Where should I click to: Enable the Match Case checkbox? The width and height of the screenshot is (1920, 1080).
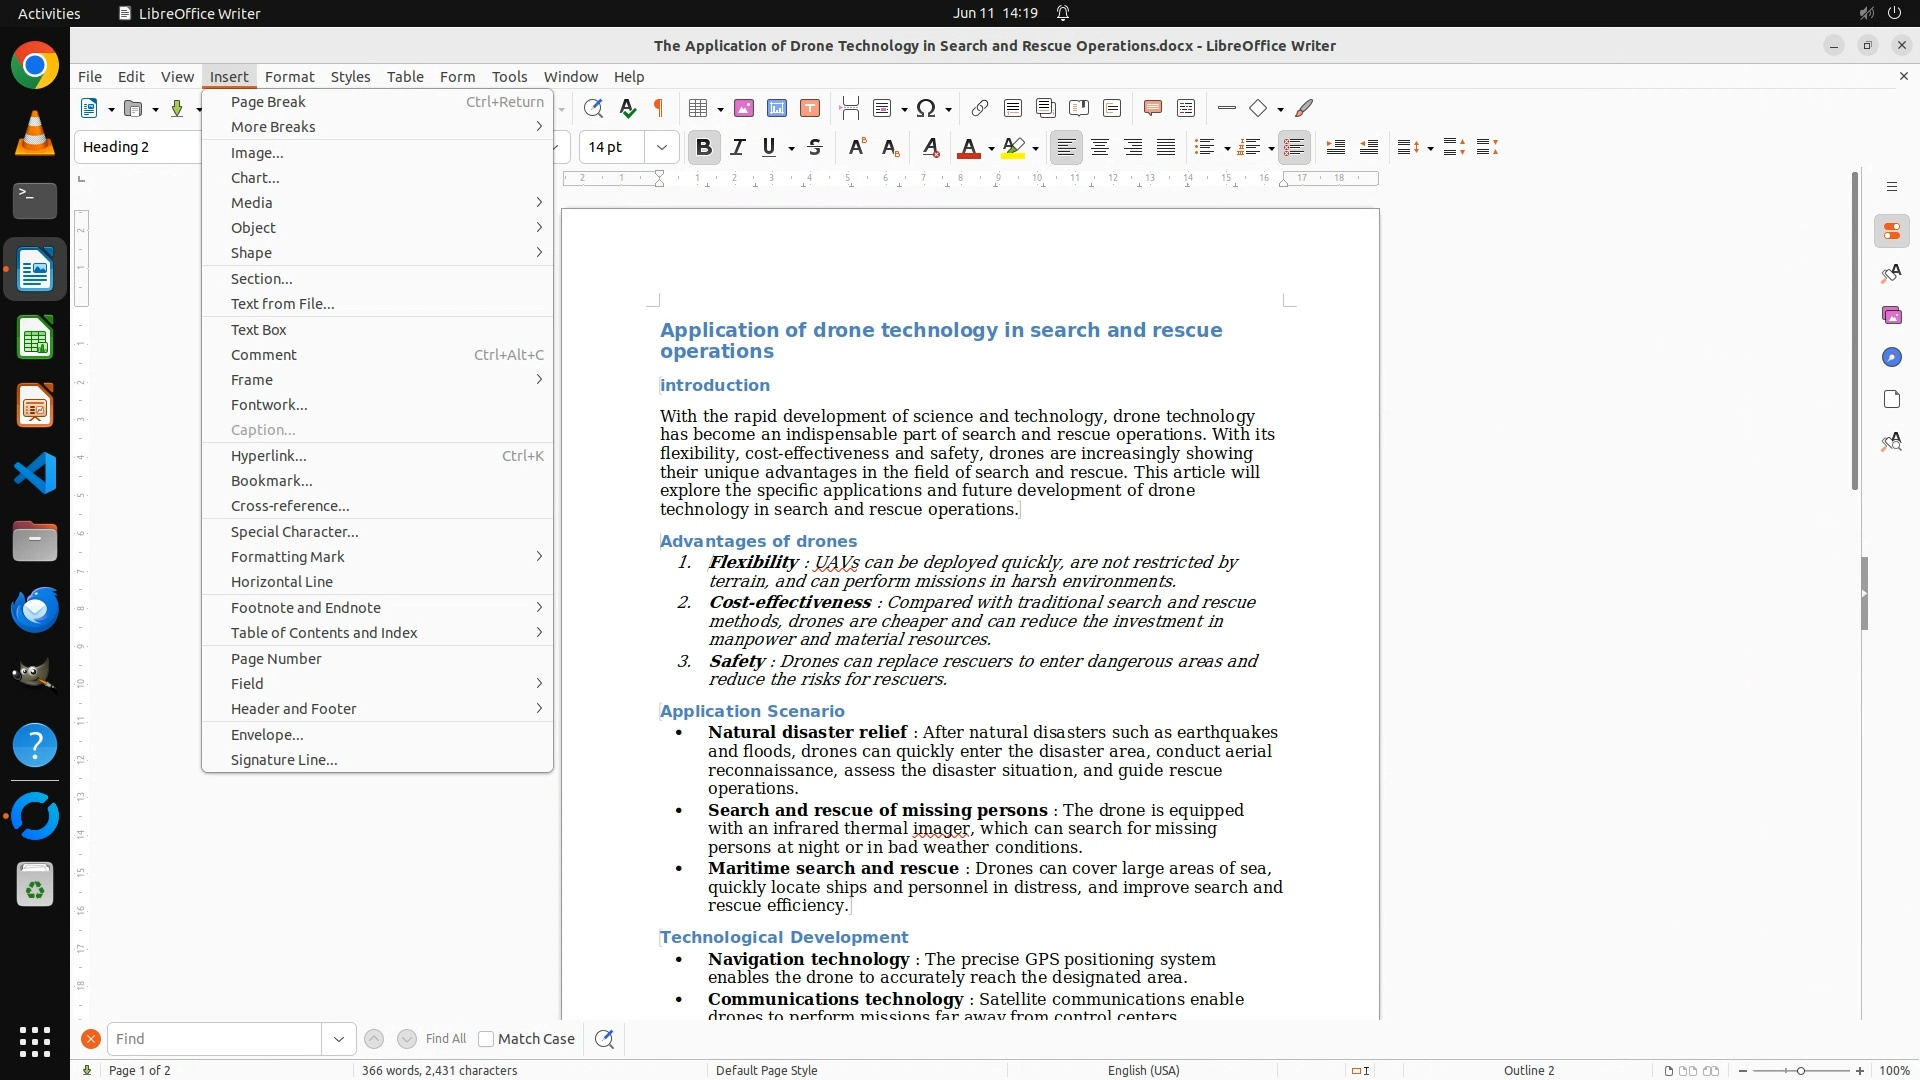(486, 1039)
